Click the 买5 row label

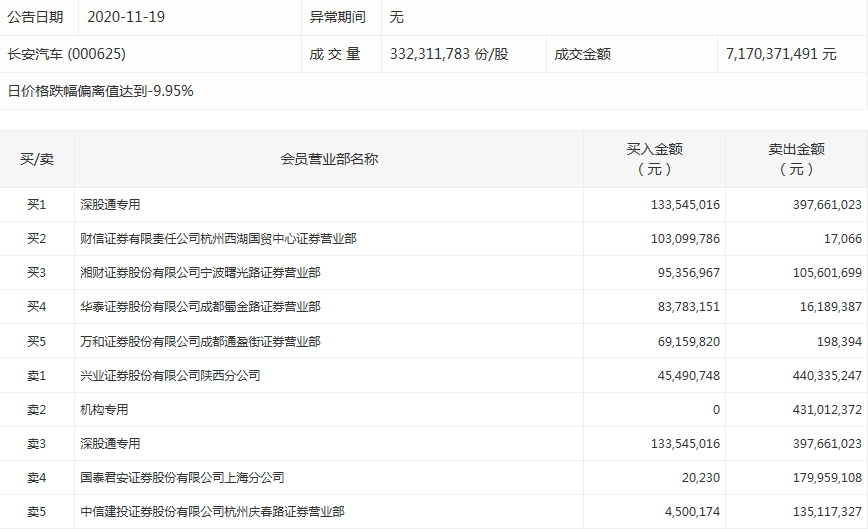point(37,342)
